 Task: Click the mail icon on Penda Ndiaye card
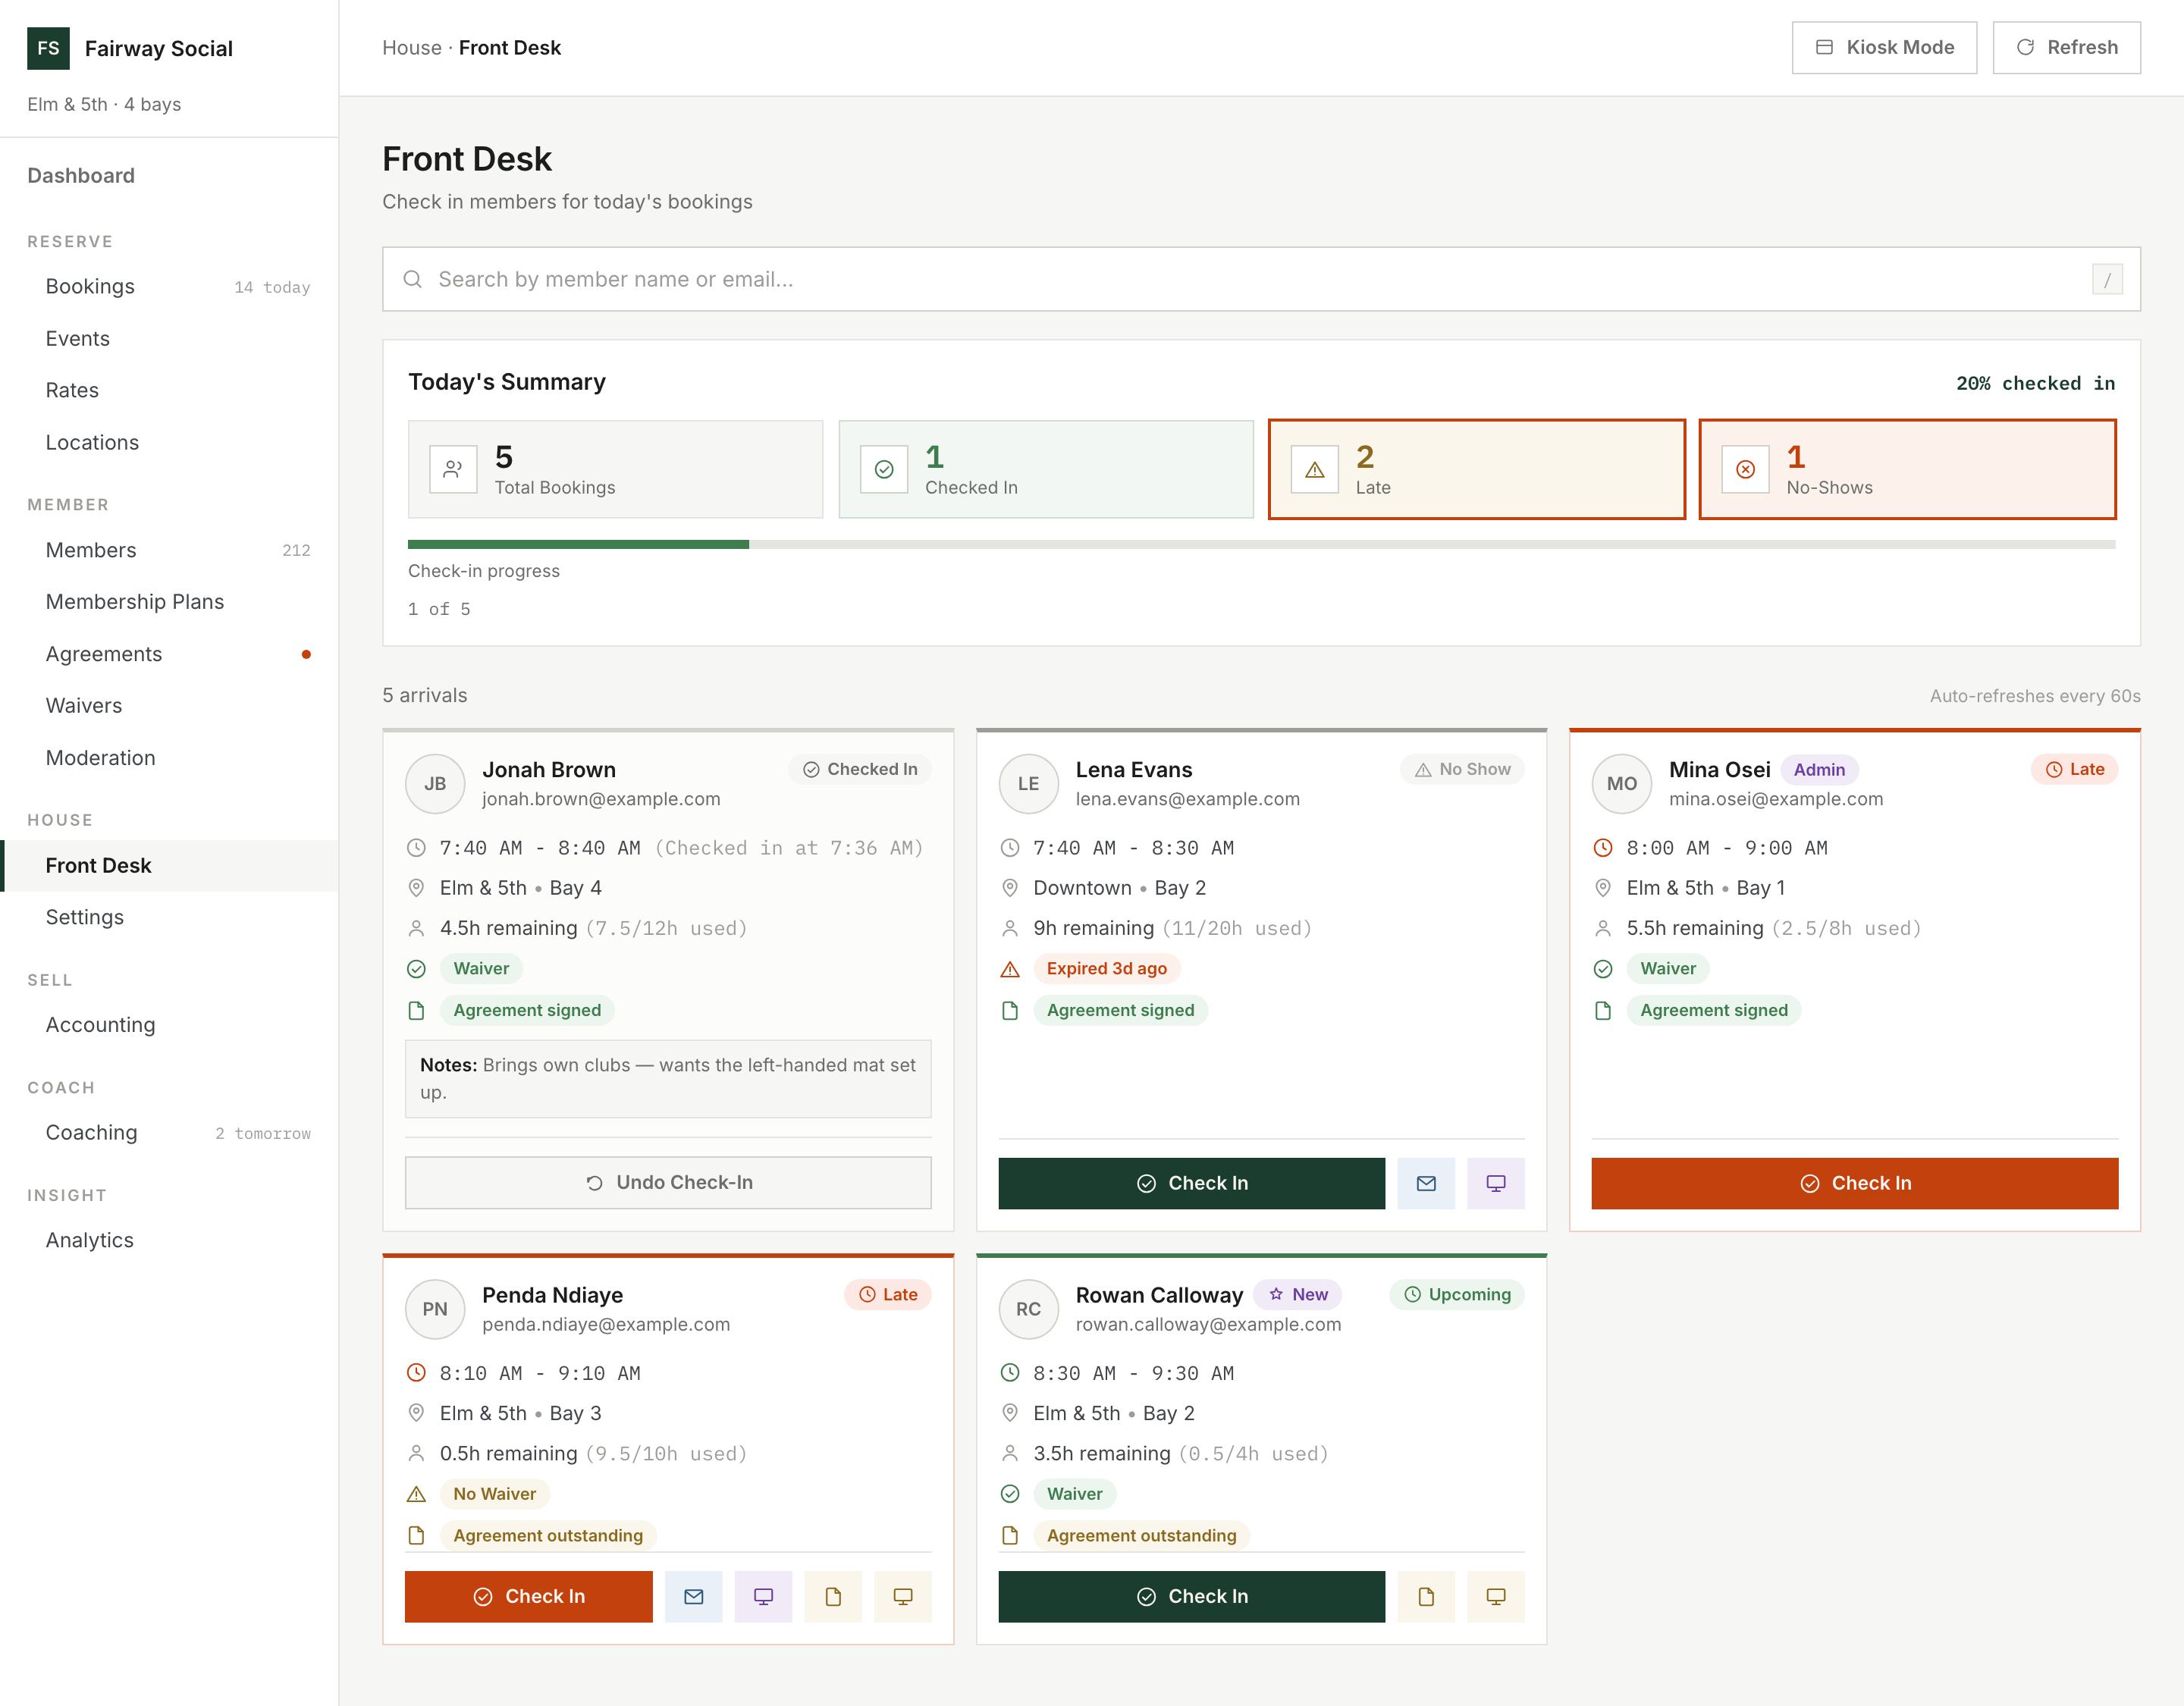tap(693, 1596)
